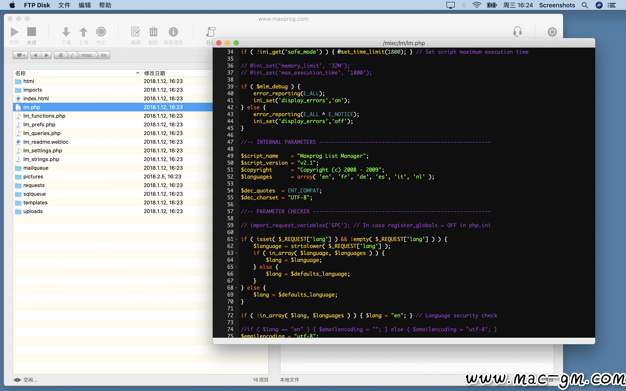Open the Screenshots menu bar item
Image resolution: width=626 pixels, height=391 pixels.
coord(557,5)
